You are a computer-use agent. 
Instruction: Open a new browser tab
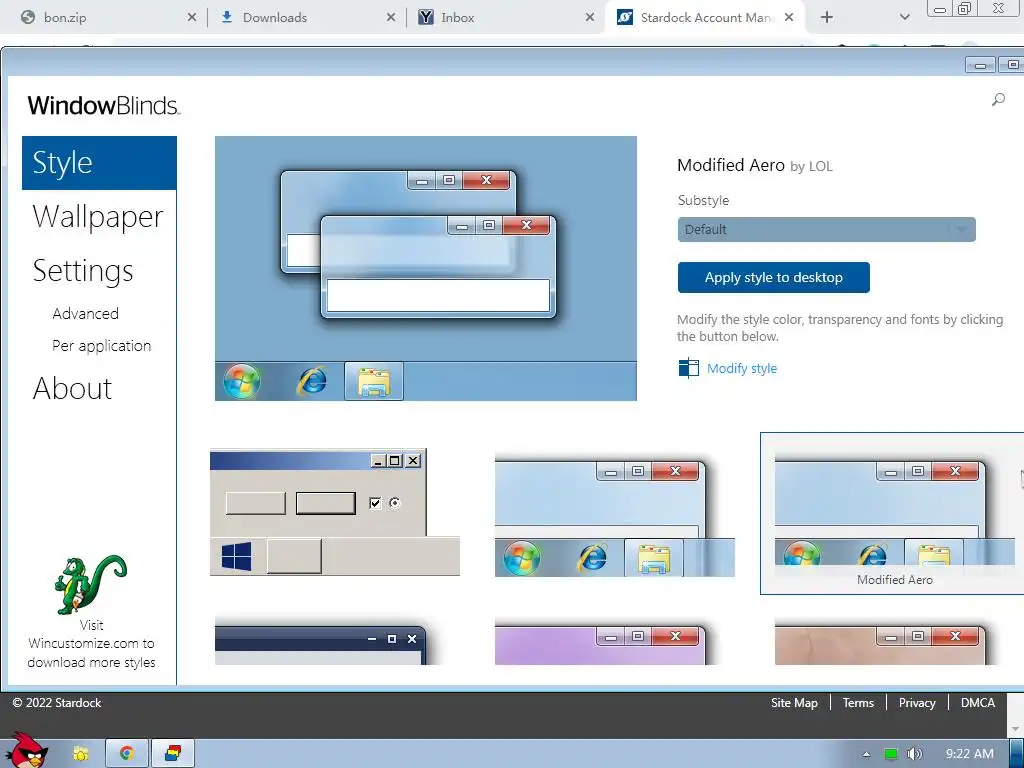827,17
